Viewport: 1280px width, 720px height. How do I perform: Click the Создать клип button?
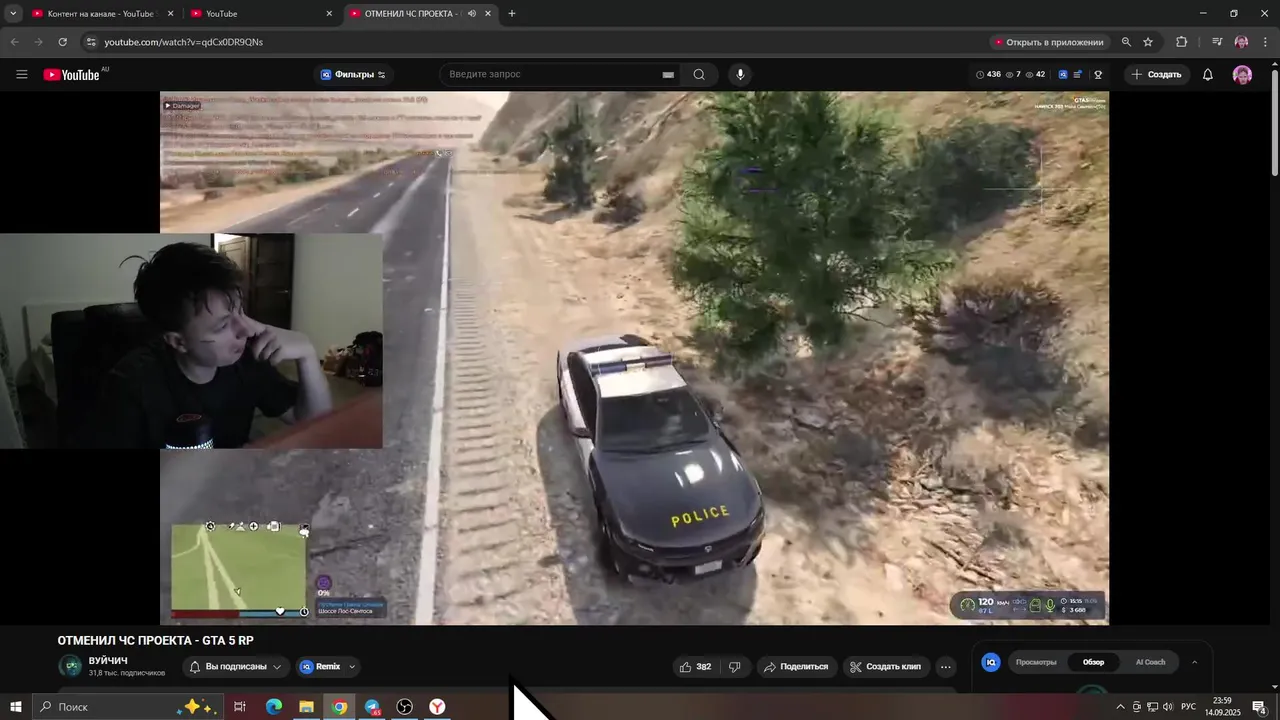tap(886, 666)
